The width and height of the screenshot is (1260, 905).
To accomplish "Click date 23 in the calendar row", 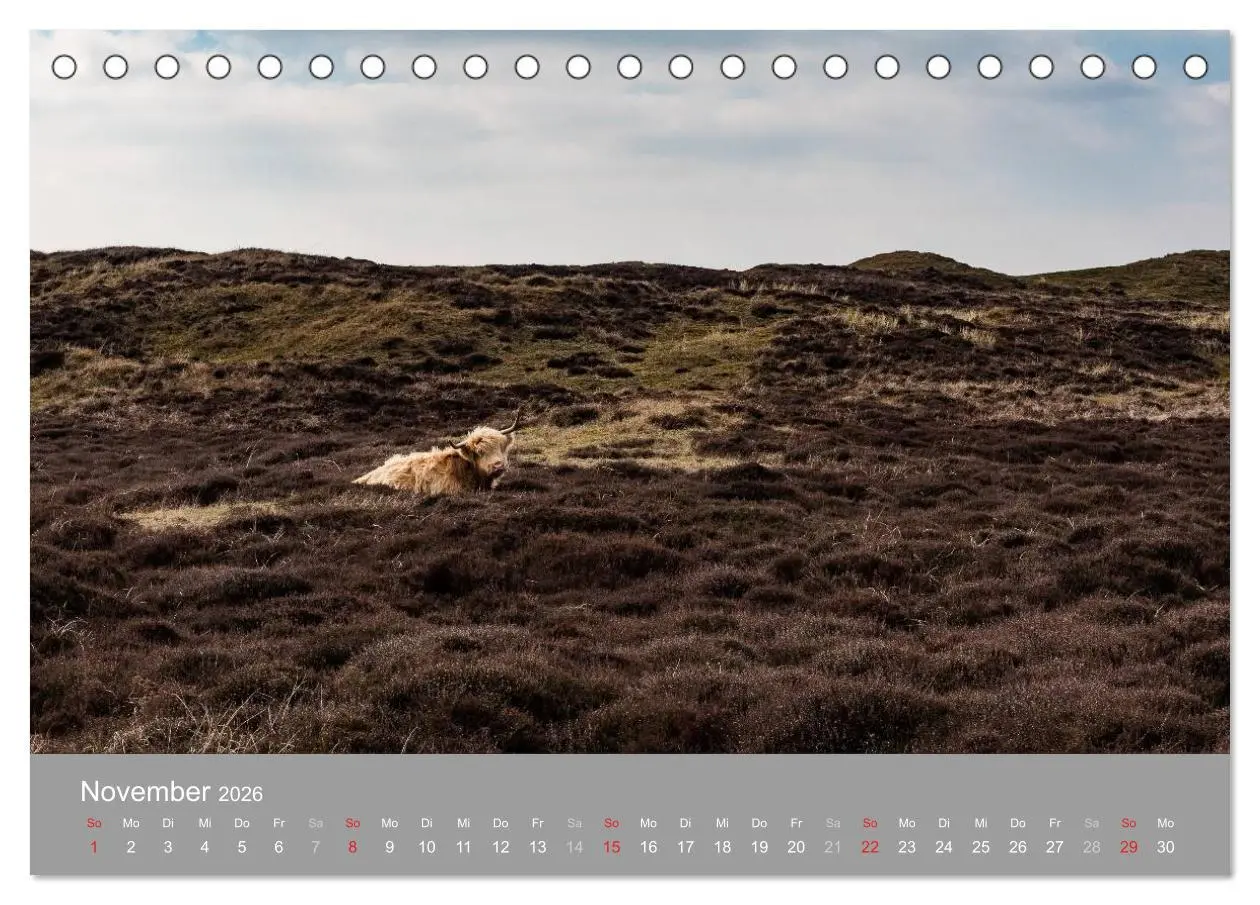I will (x=907, y=847).
